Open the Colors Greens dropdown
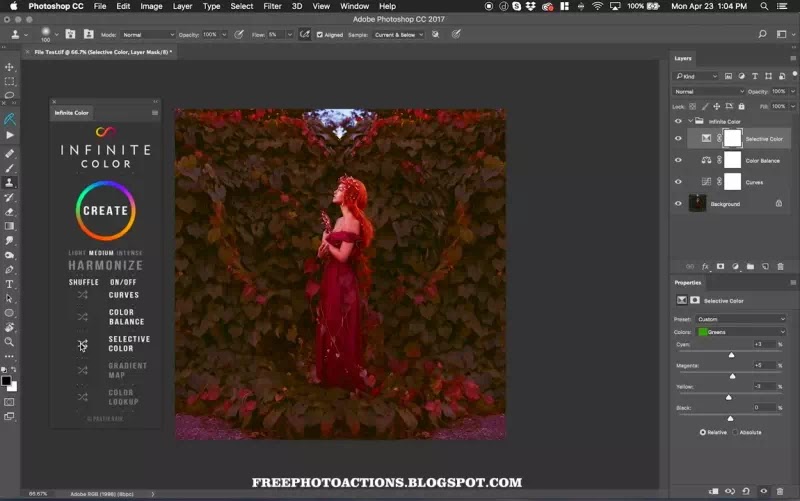 740,332
